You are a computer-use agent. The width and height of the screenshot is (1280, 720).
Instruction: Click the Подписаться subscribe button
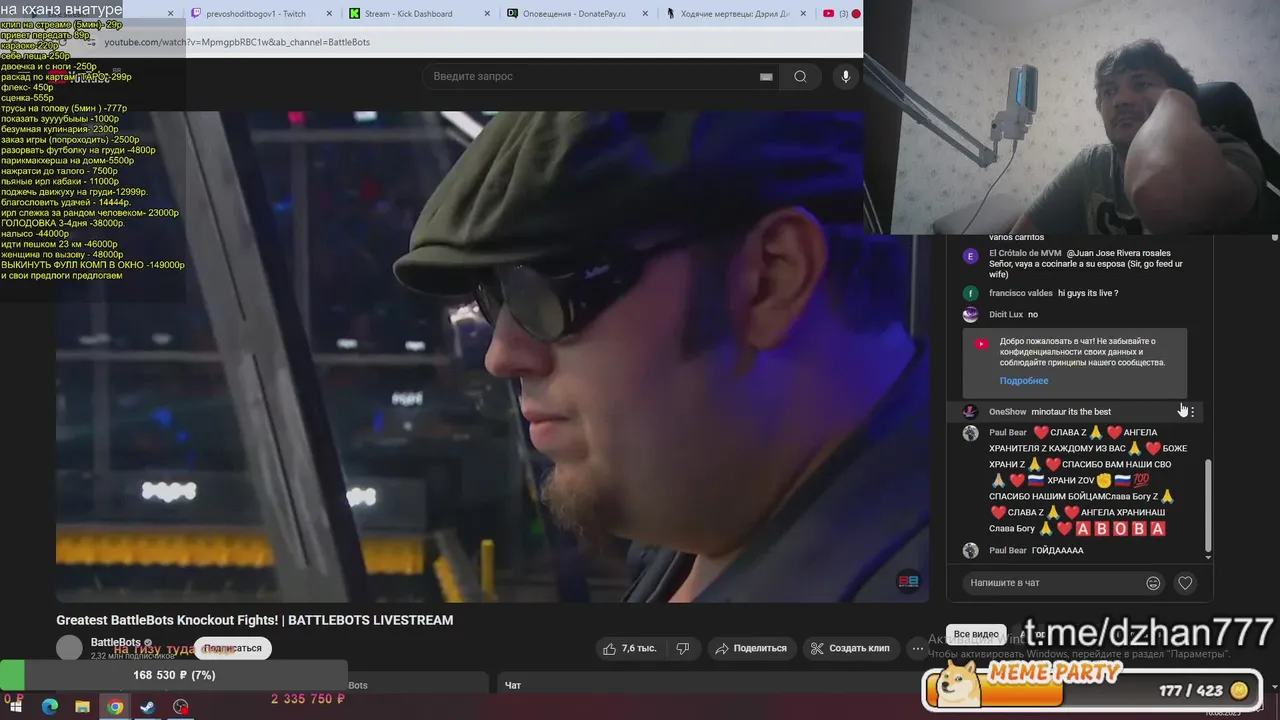click(x=232, y=648)
